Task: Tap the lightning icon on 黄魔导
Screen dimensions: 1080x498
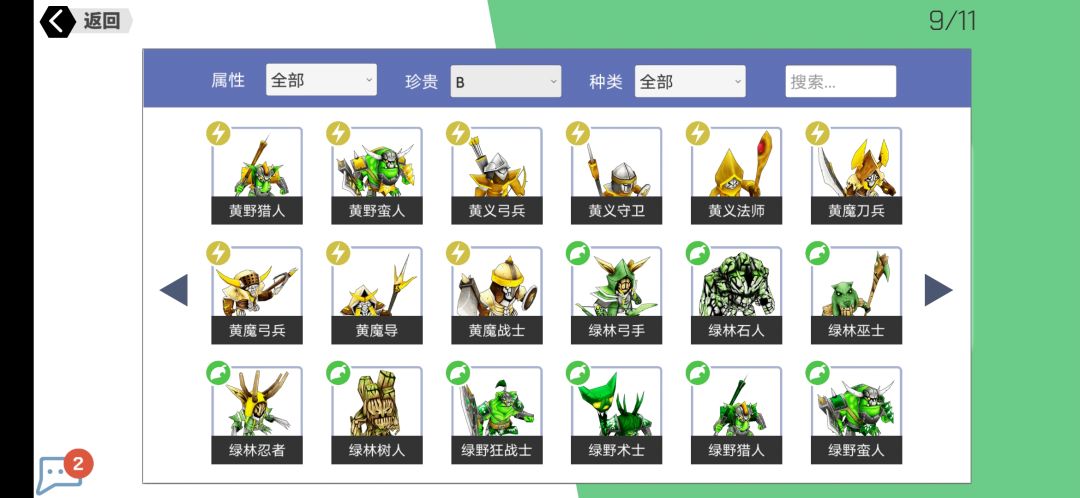Action: pos(338,253)
